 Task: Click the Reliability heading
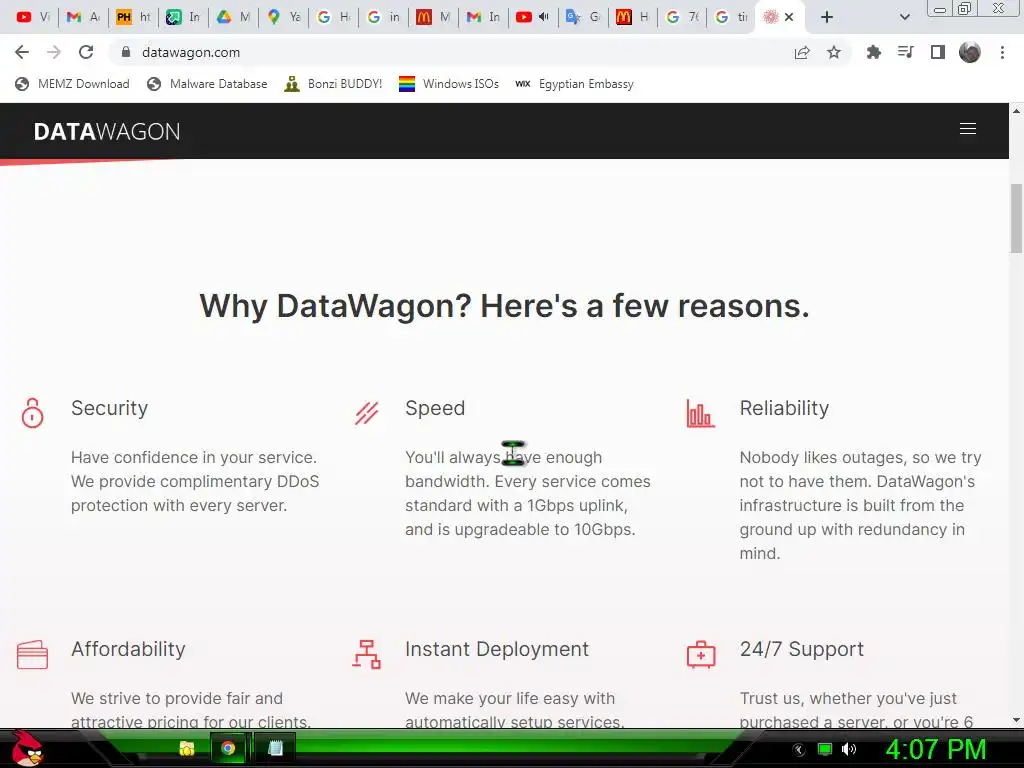click(x=784, y=408)
